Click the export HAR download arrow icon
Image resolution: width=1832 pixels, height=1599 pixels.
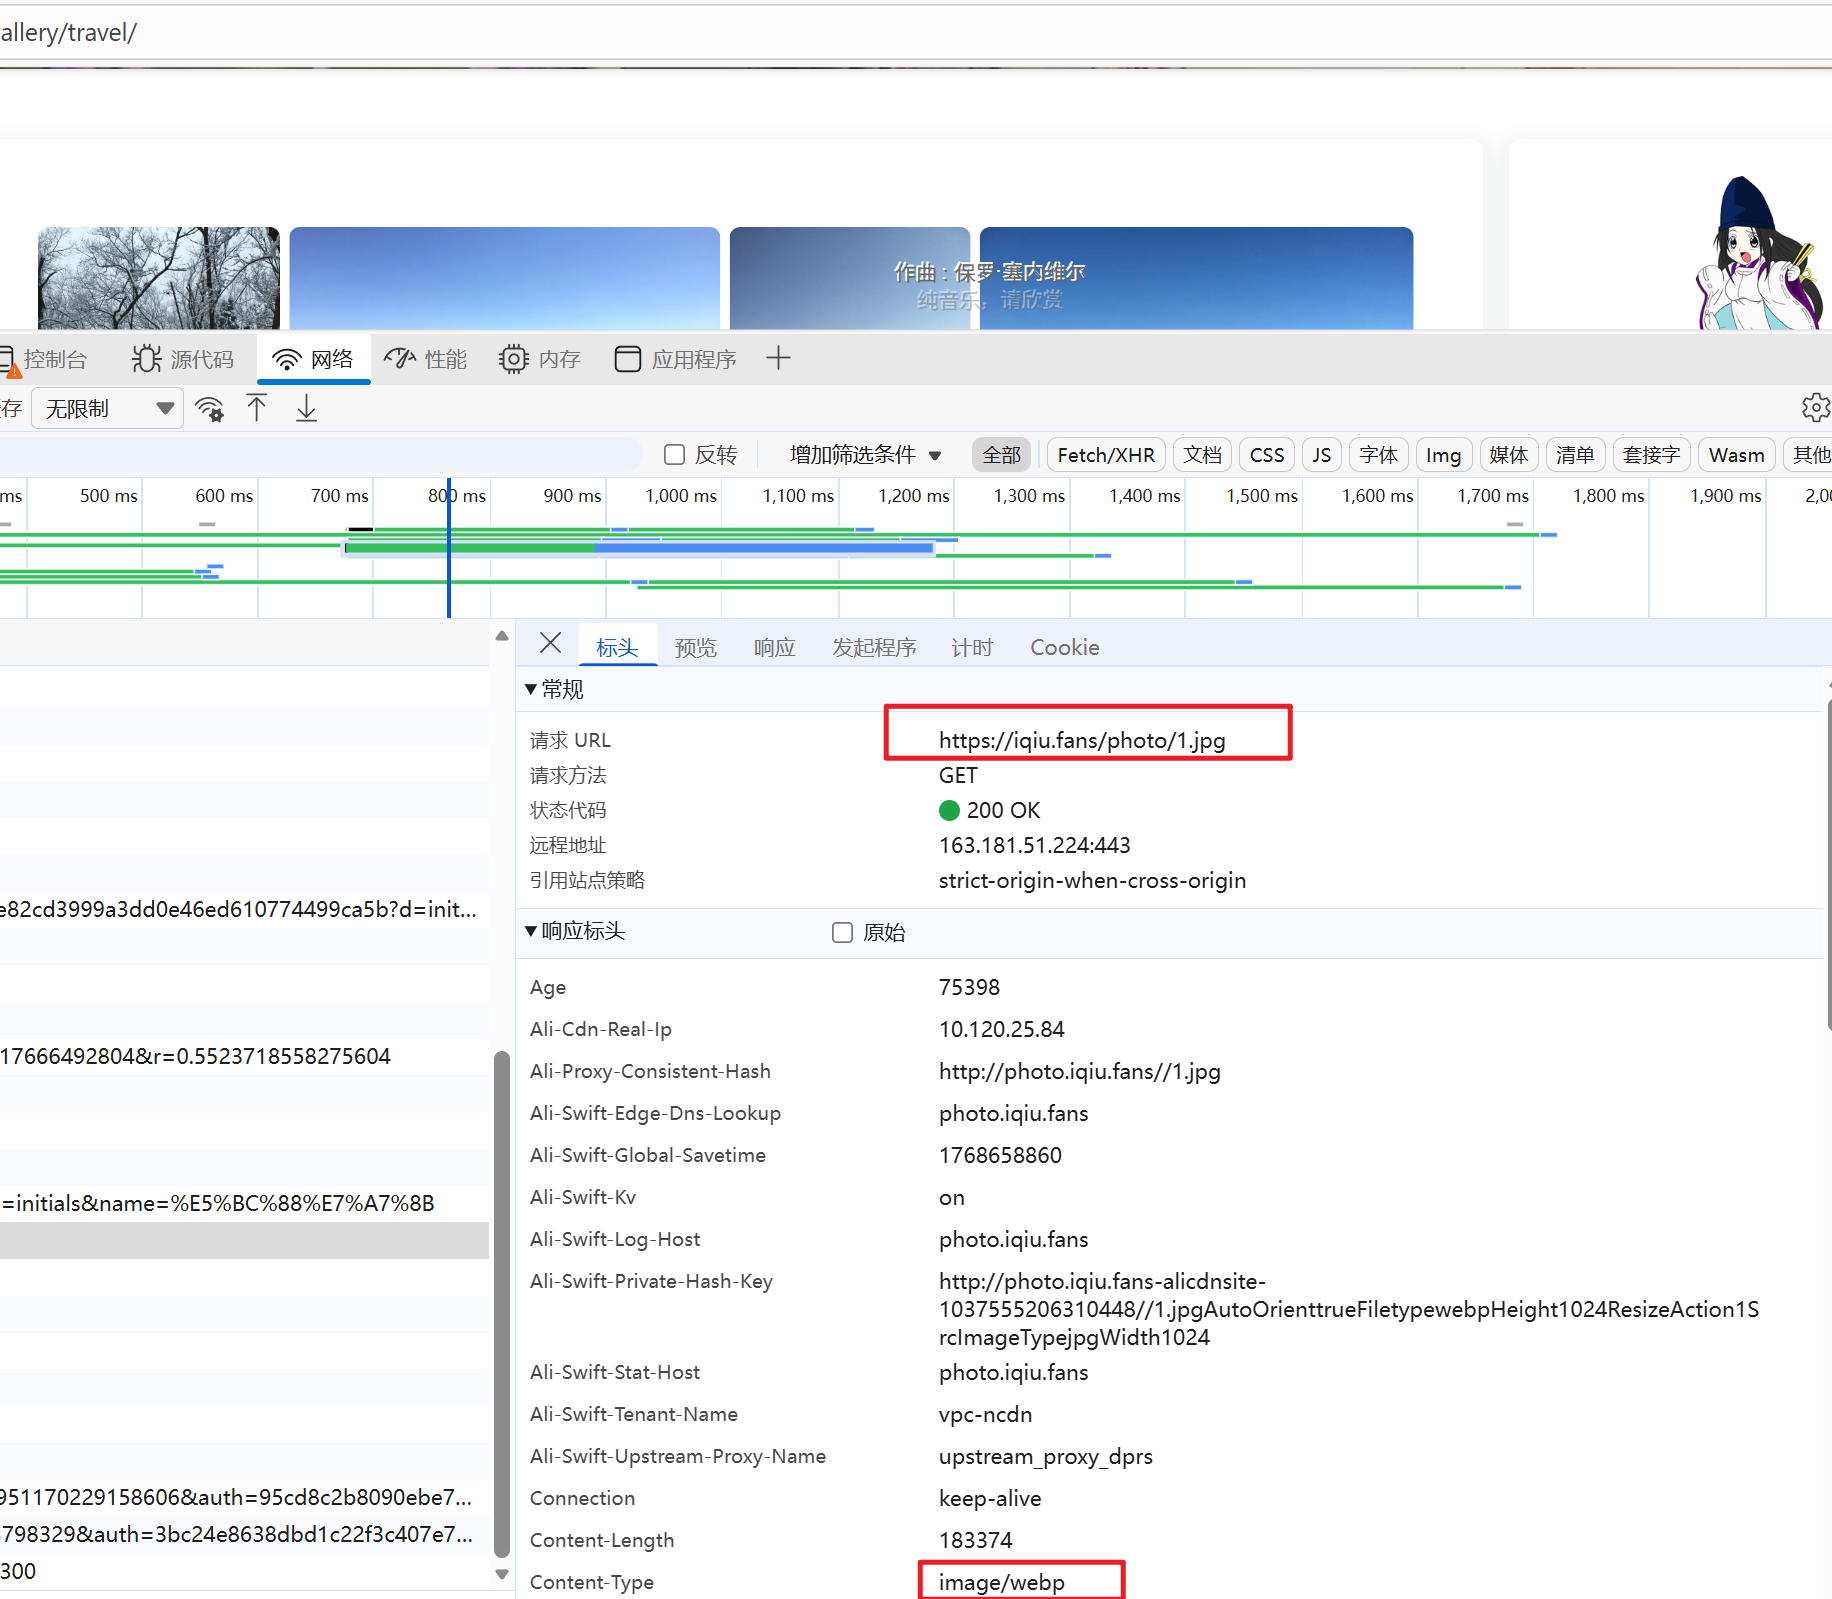pyautogui.click(x=306, y=409)
